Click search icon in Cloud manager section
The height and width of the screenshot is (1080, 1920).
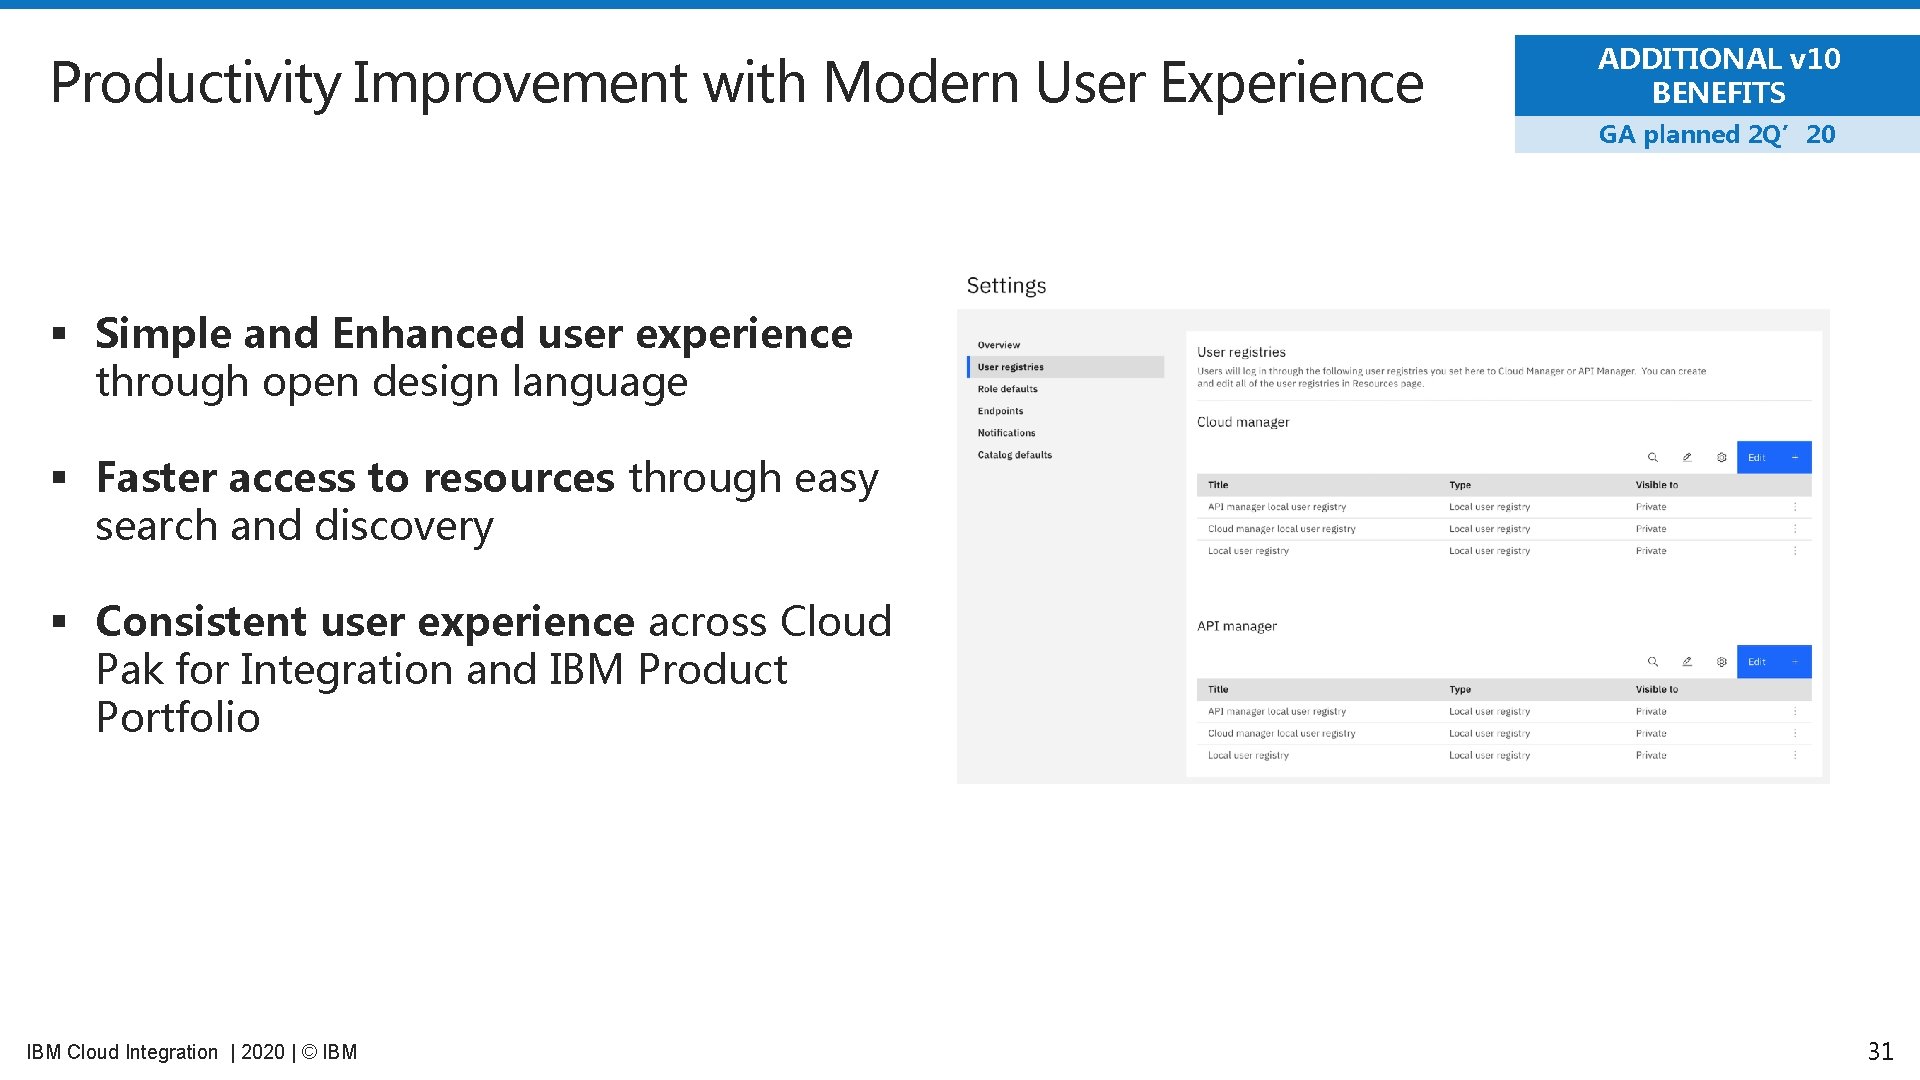point(1652,457)
